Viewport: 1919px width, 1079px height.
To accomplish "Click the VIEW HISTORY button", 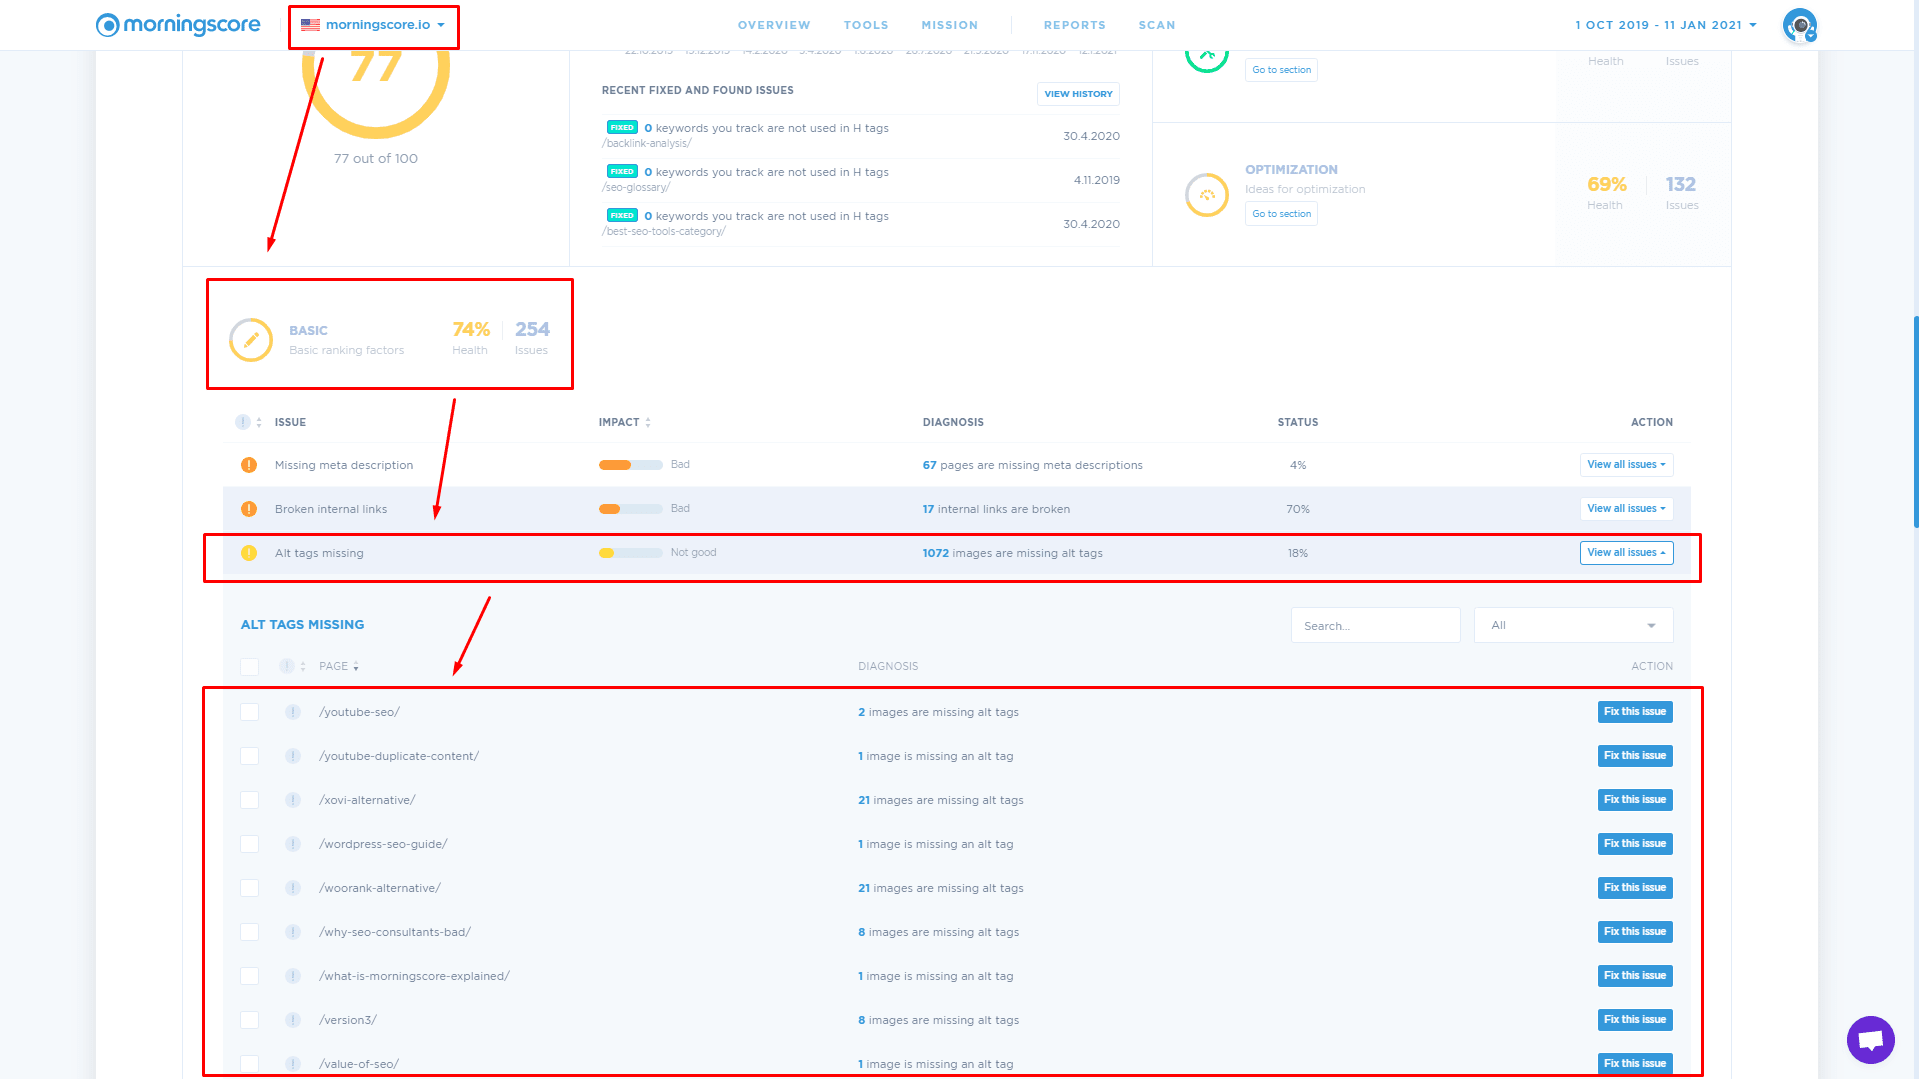I will [x=1078, y=94].
